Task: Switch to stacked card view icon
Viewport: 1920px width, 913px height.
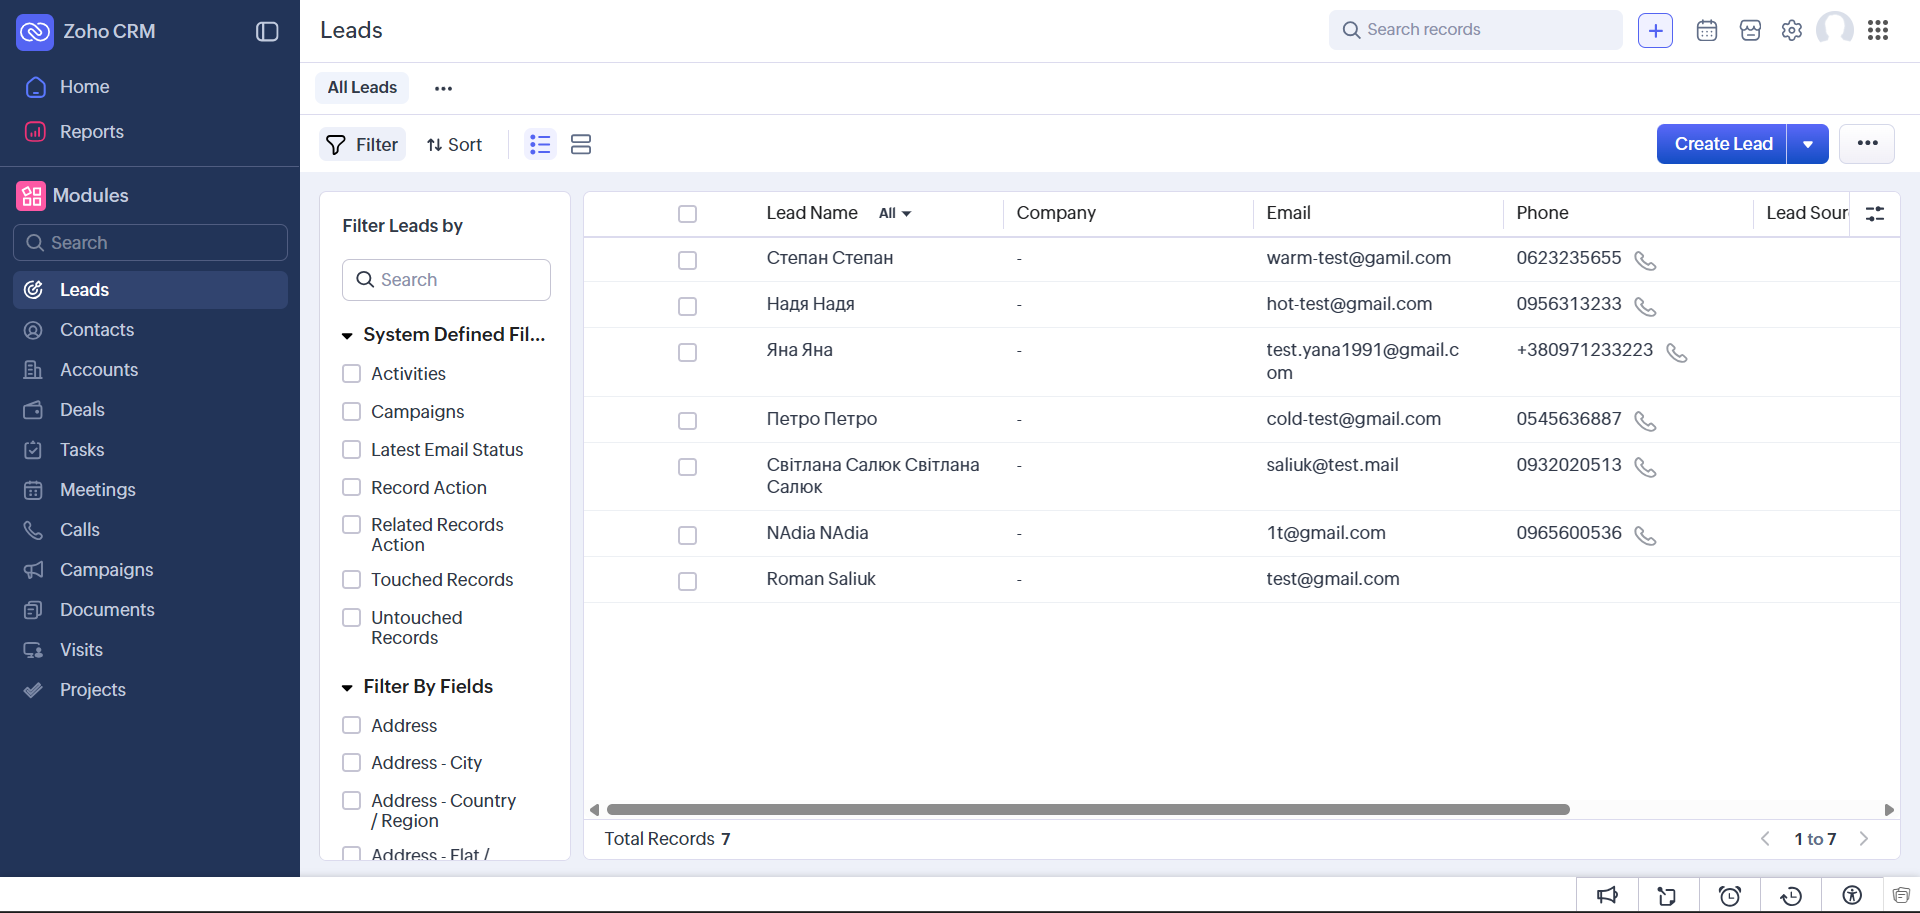Action: coord(581,144)
